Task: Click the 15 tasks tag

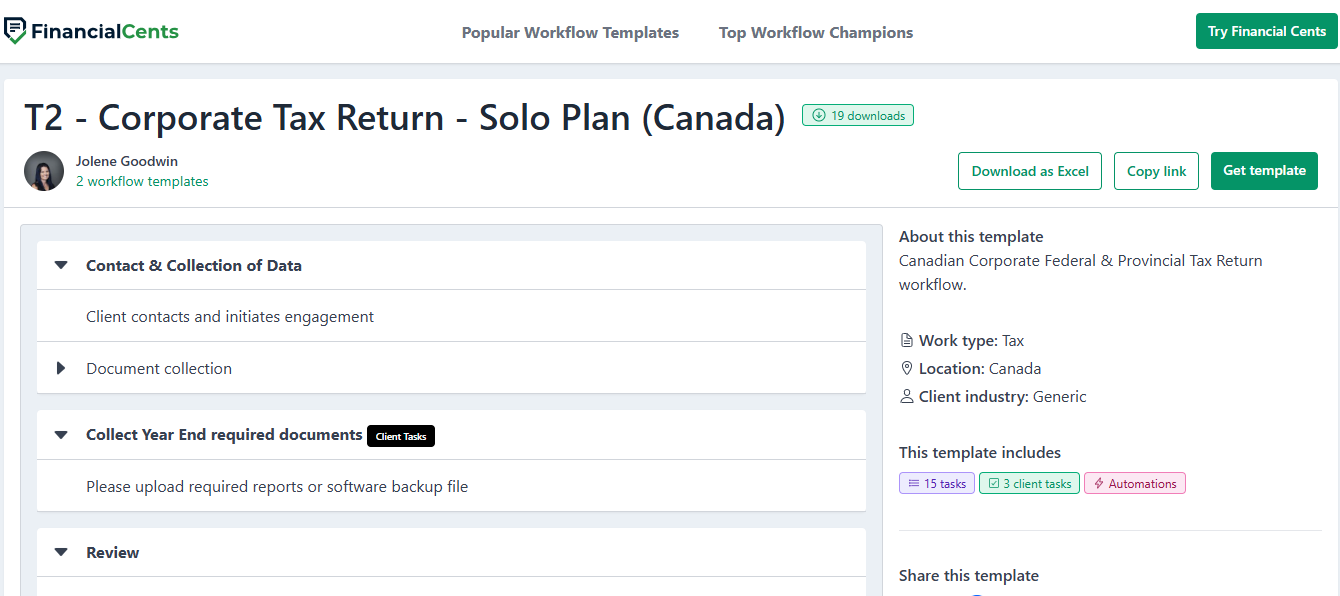Action: point(937,483)
